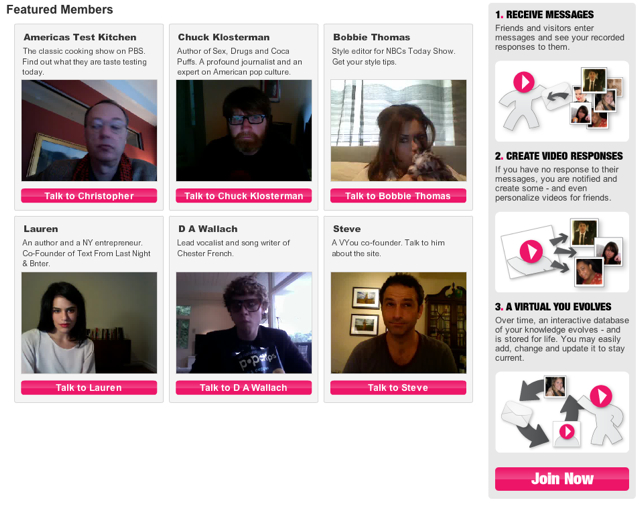Click the Talk to Christopher button

pos(89,196)
